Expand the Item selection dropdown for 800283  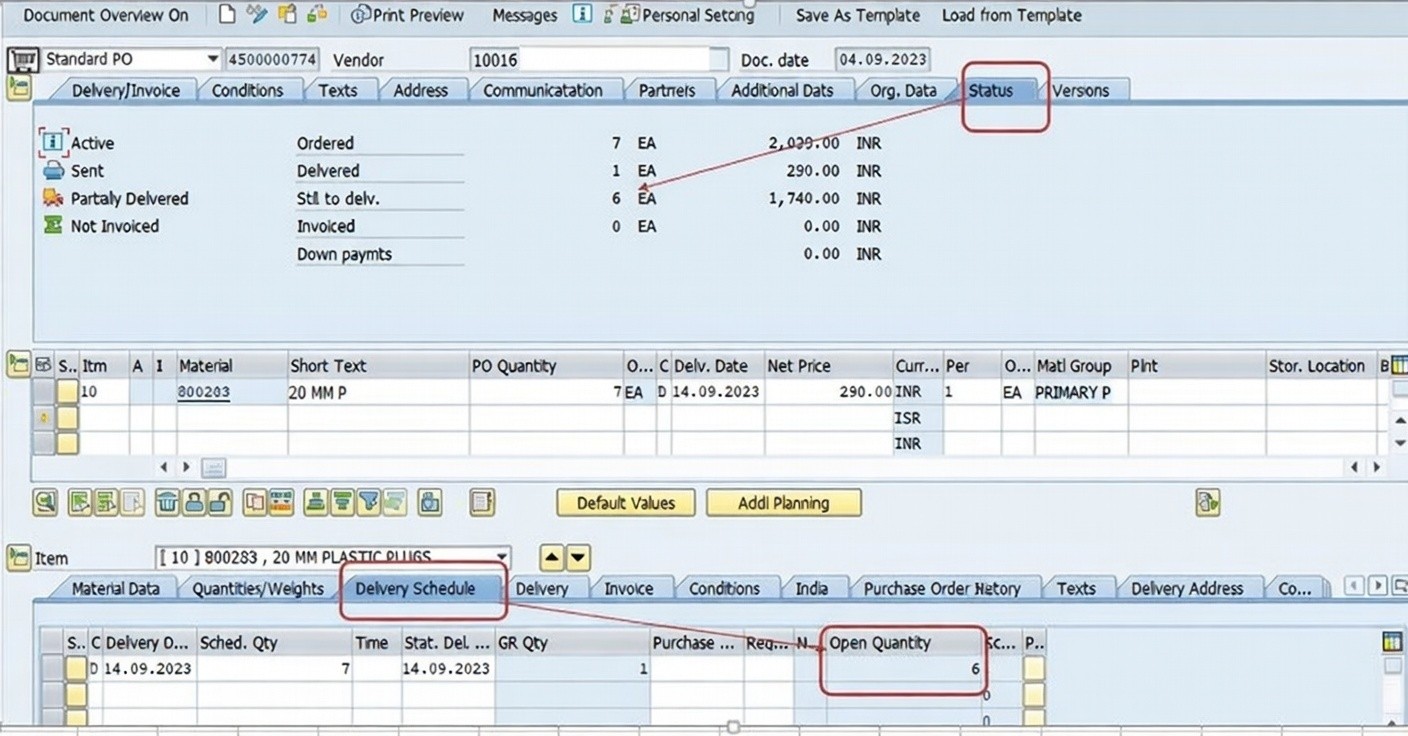pyautogui.click(x=501, y=558)
